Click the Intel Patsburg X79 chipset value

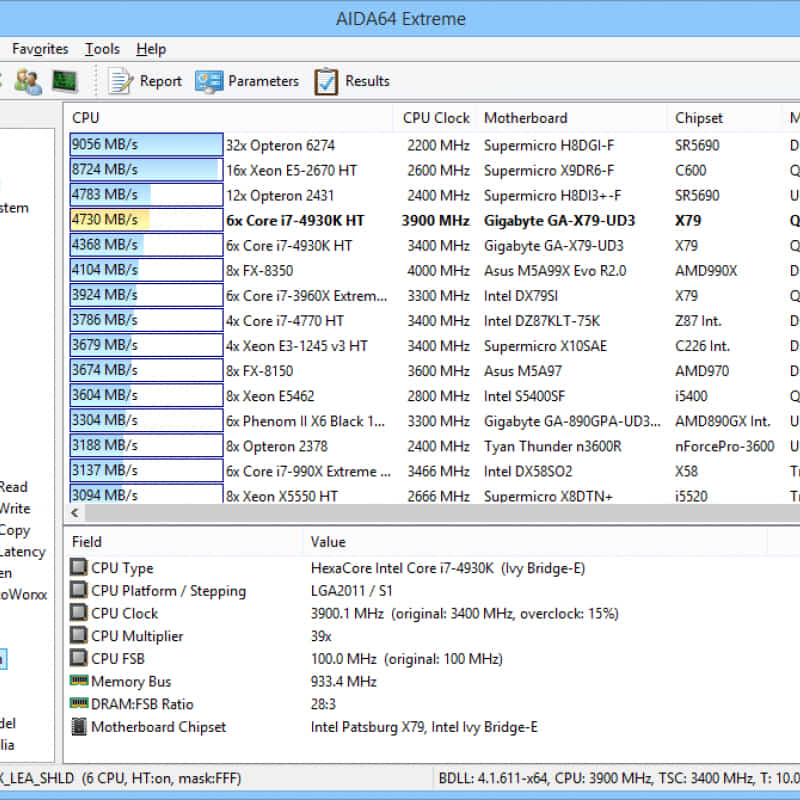[424, 727]
